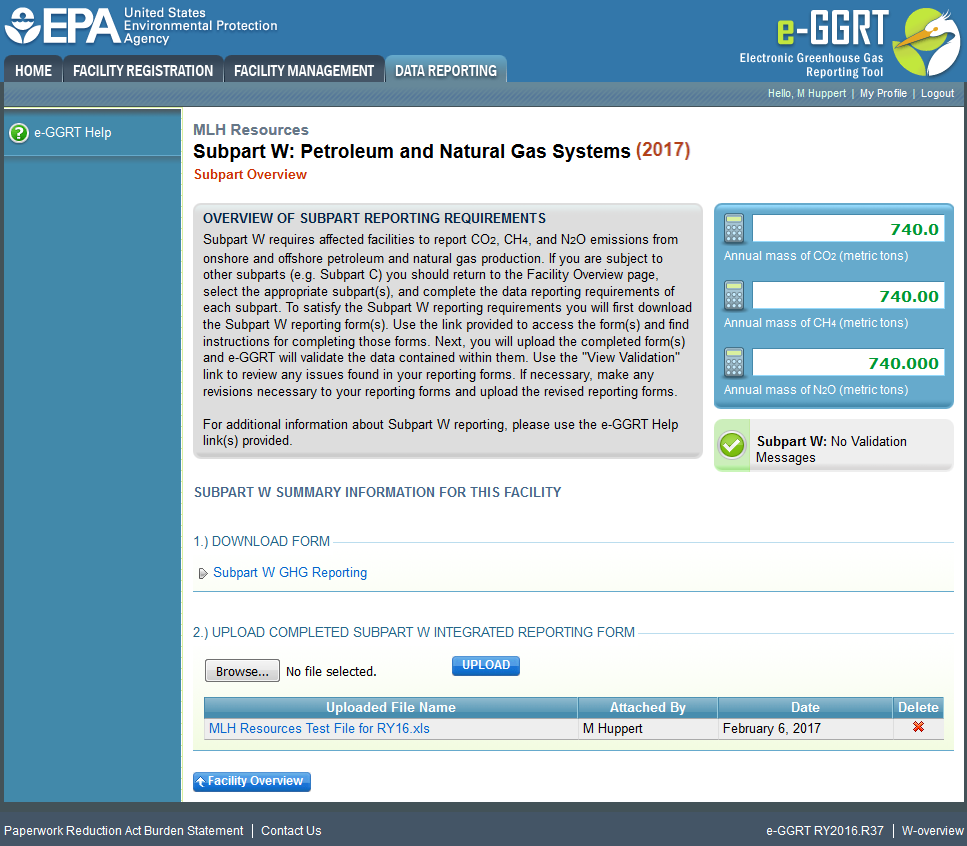
Task: Open the DATA REPORTING tab
Action: point(446,70)
